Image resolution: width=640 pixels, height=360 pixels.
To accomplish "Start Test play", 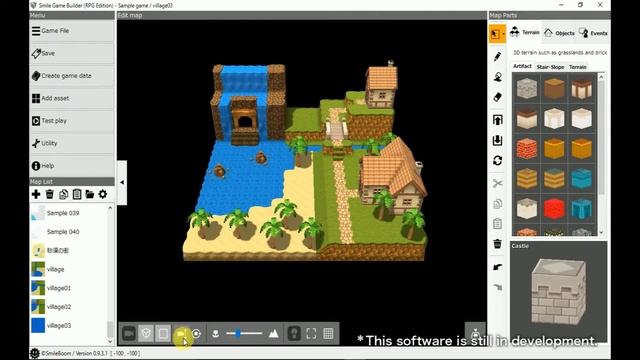I will point(72,120).
